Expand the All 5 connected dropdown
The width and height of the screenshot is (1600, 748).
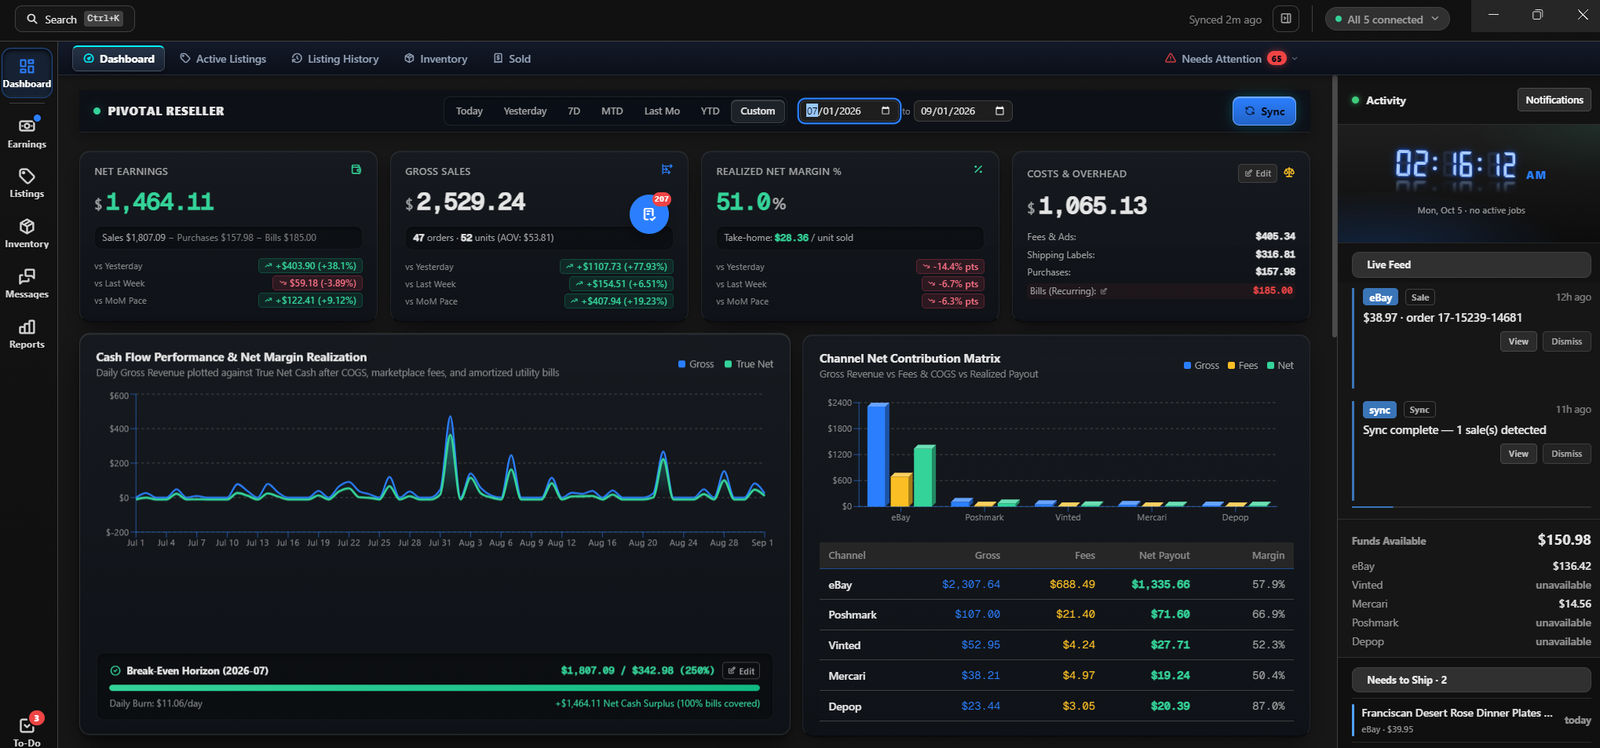1387,19
